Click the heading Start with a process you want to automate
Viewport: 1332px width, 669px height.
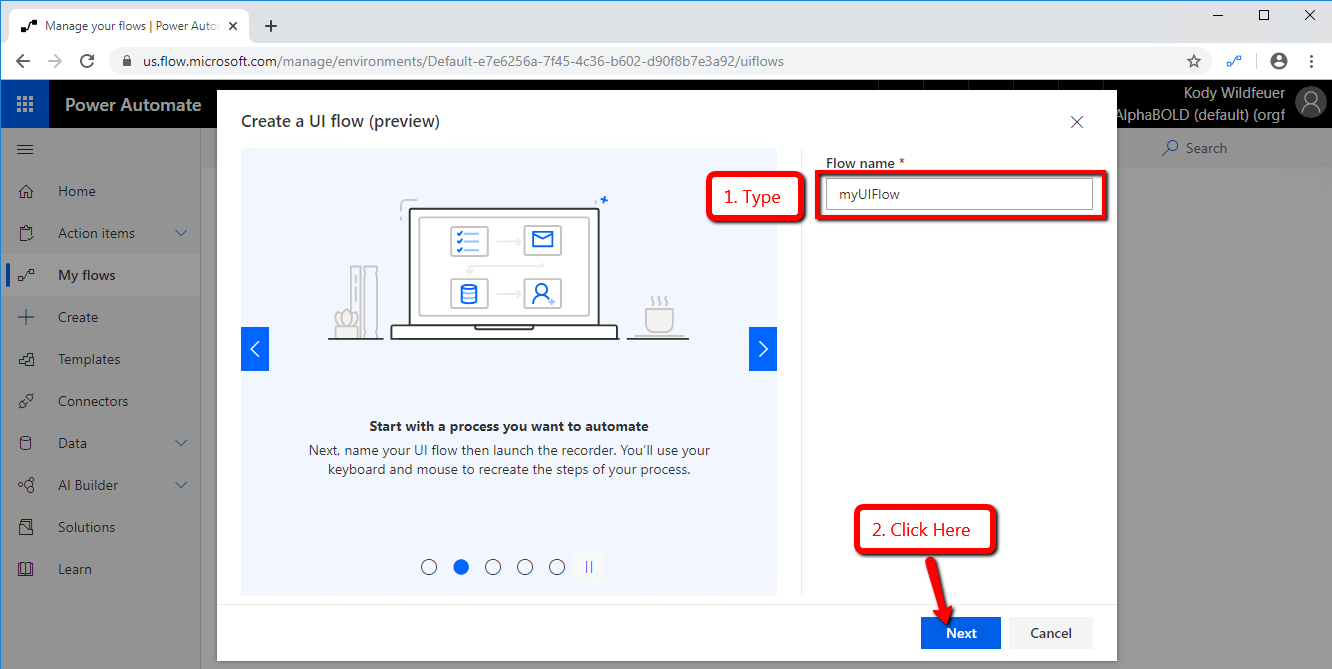[x=509, y=426]
